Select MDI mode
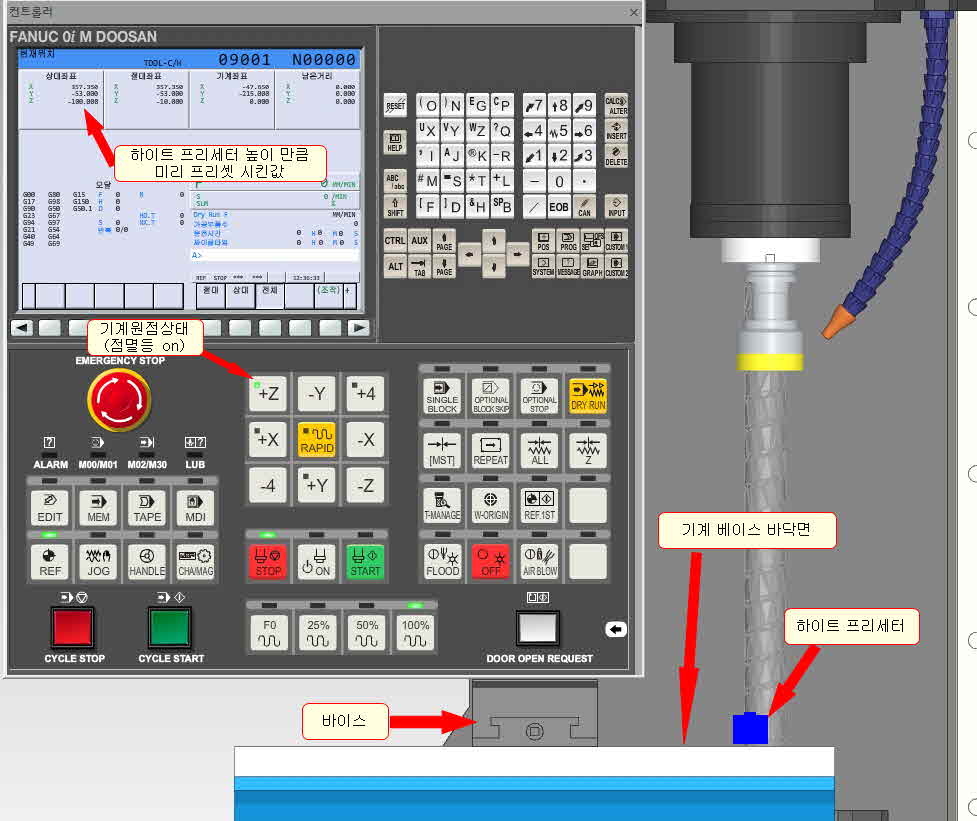 click(195, 508)
